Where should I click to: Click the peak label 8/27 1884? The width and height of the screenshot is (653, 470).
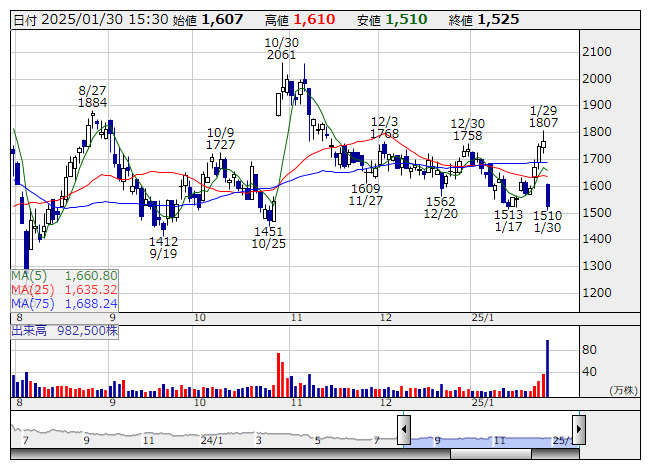pos(92,97)
